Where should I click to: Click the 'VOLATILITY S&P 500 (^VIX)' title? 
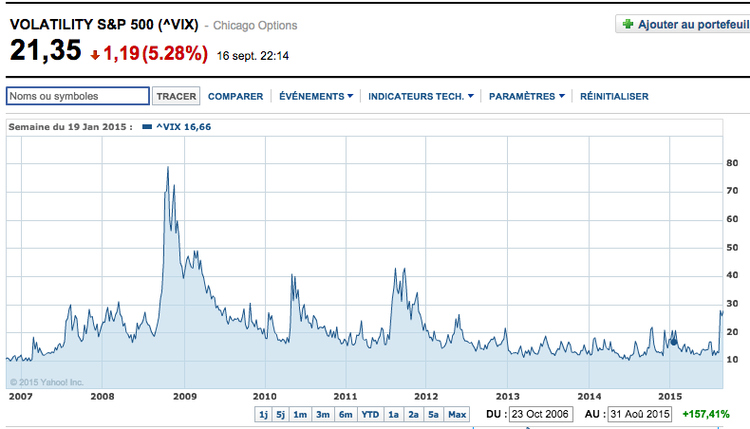(104, 24)
